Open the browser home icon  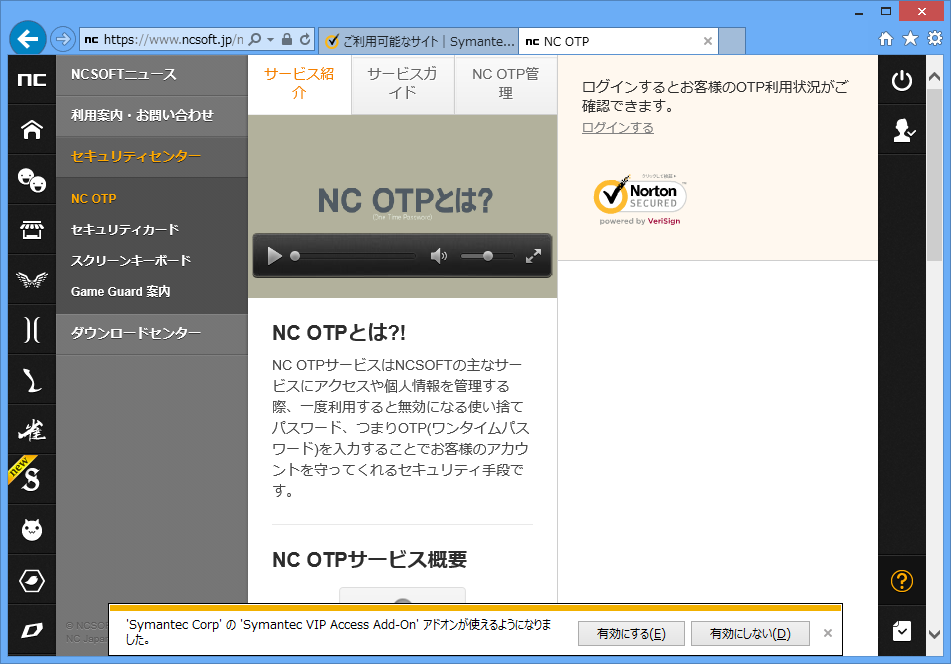tap(886, 39)
